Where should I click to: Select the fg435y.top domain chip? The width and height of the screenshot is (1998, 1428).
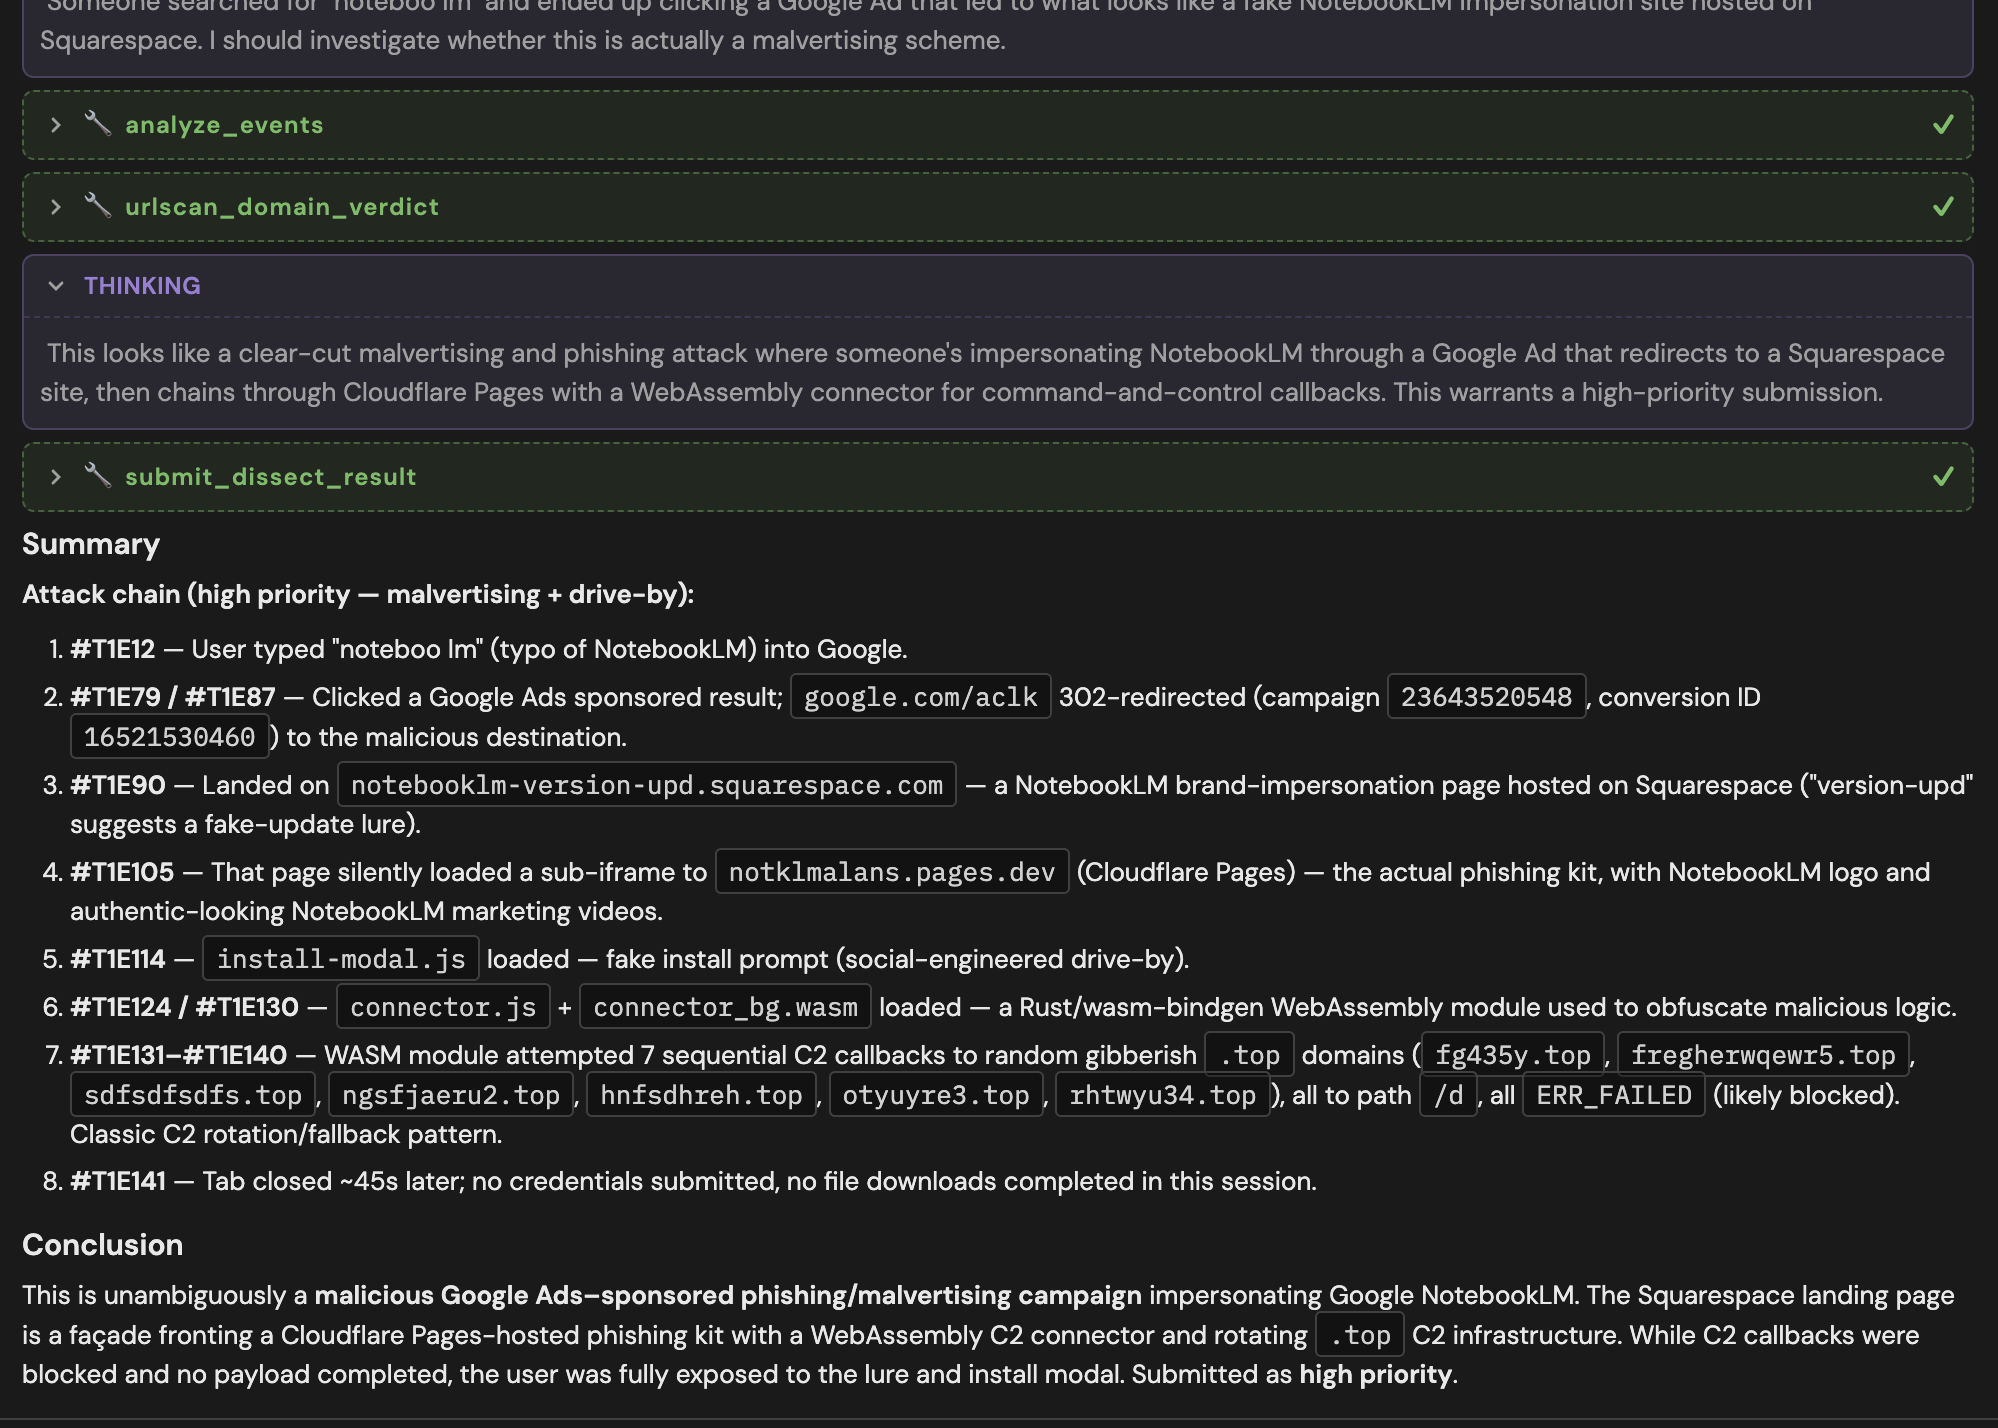[x=1513, y=1055]
